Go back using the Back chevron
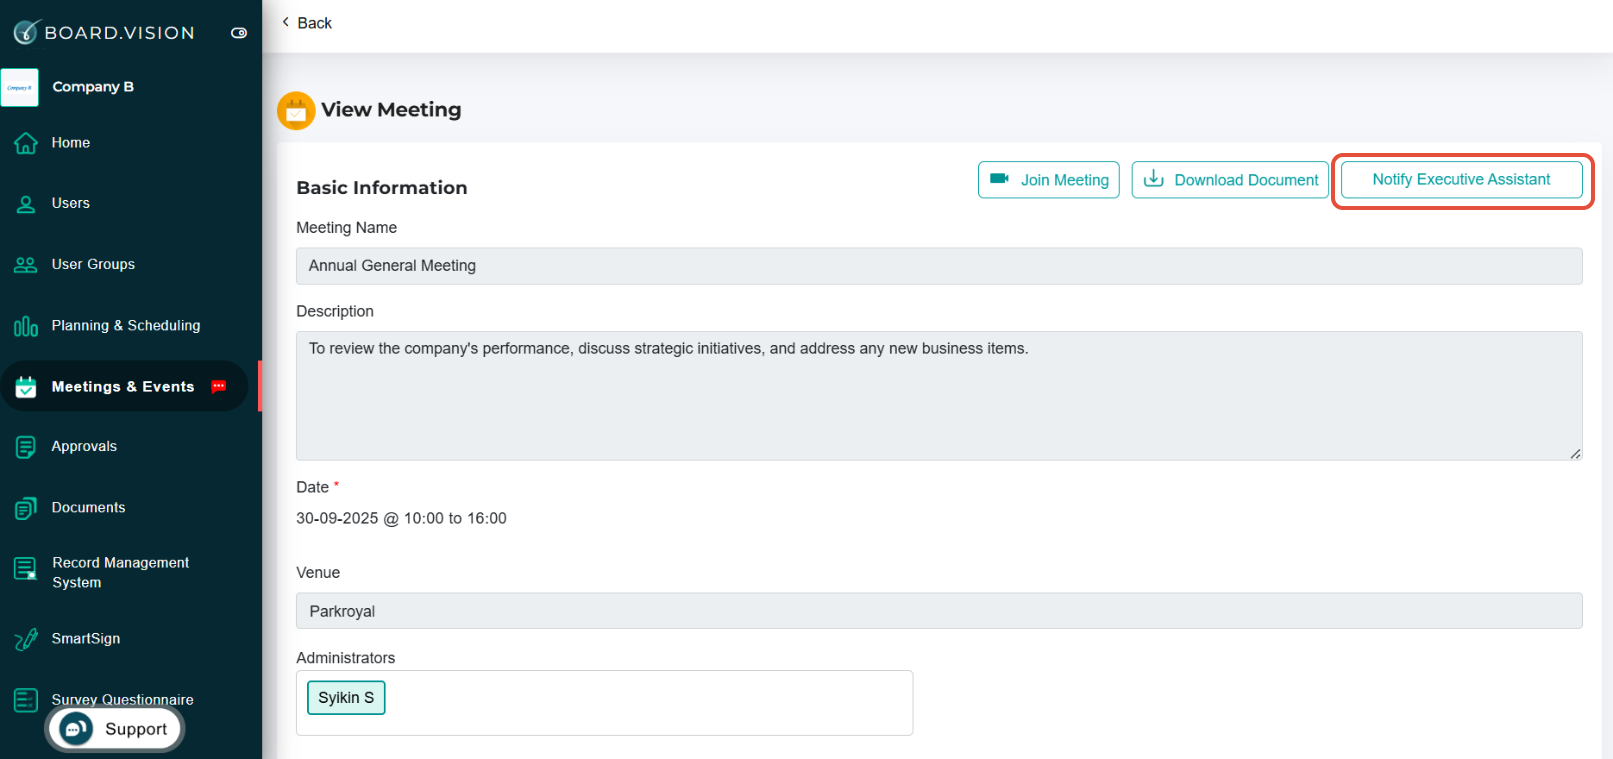 coord(286,22)
